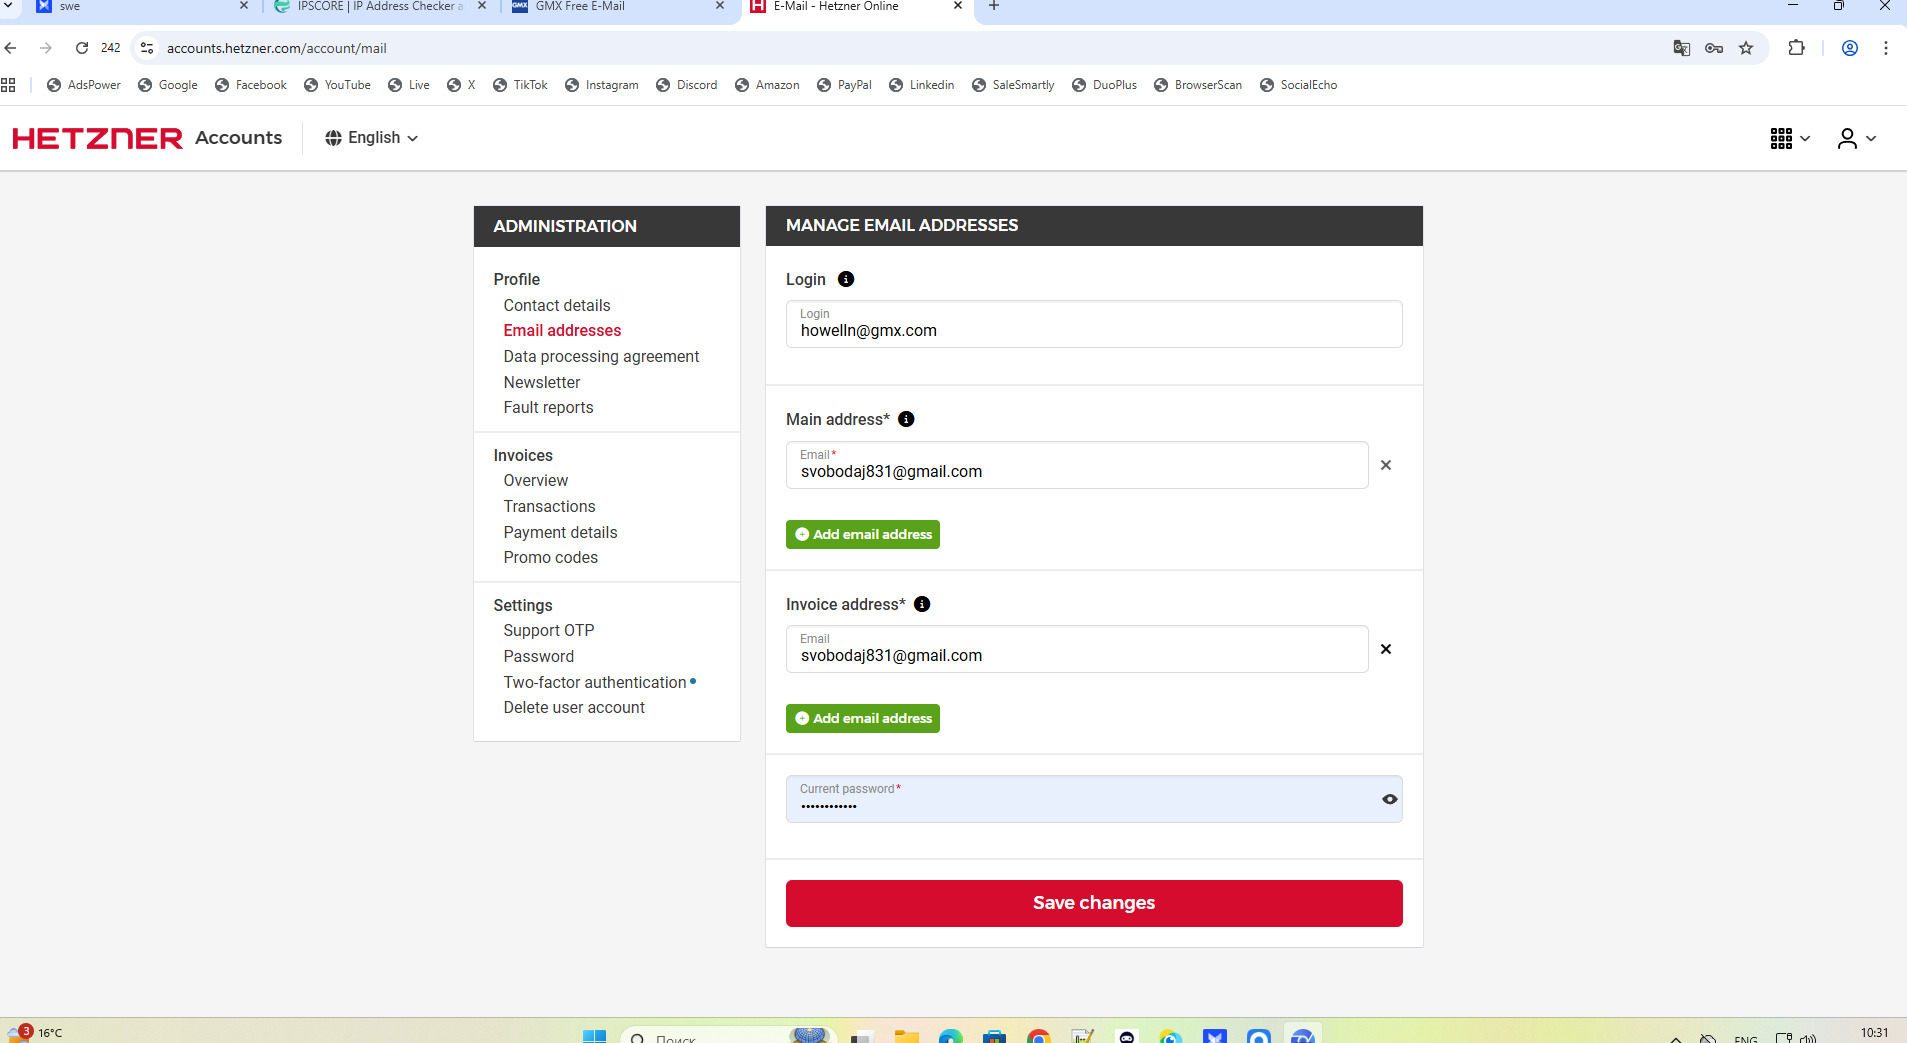
Task: Add email address under Main address
Action: point(863,535)
